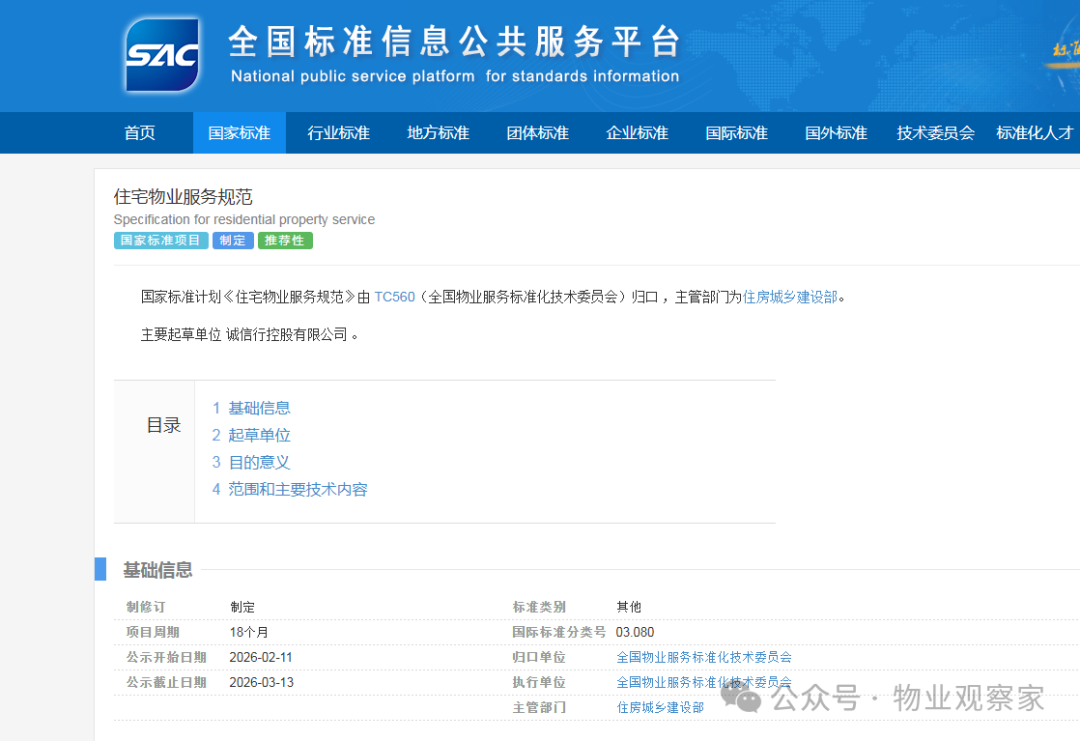Click 技术委员会 navigation item
This screenshot has width=1080, height=741.
coord(935,133)
